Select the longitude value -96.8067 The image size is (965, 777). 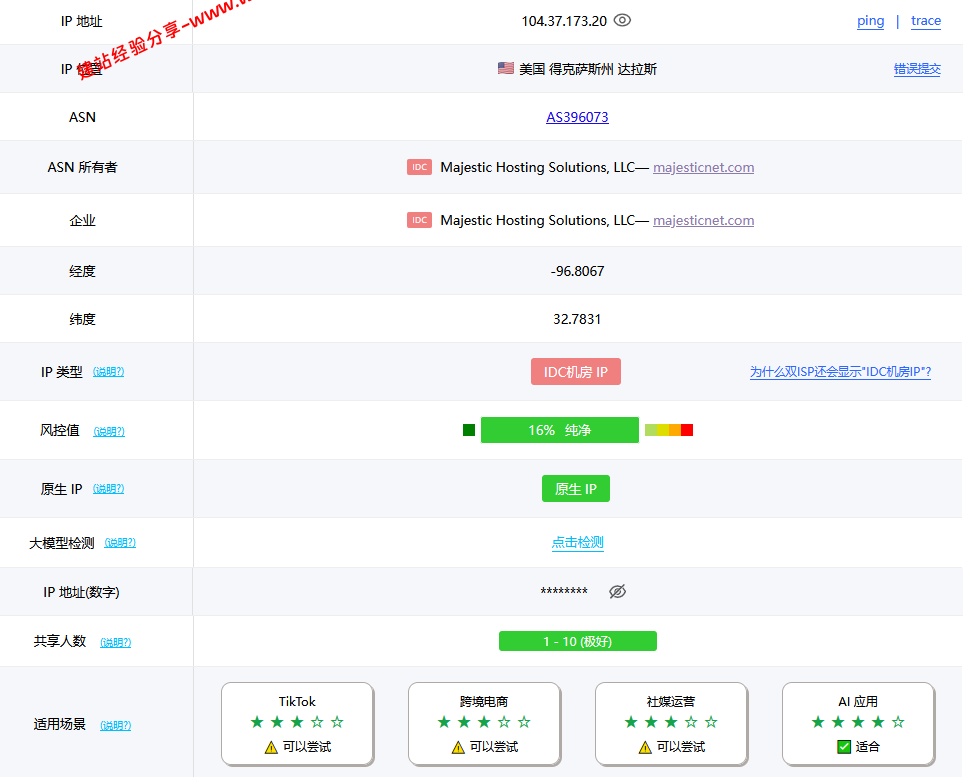pyautogui.click(x=577, y=271)
